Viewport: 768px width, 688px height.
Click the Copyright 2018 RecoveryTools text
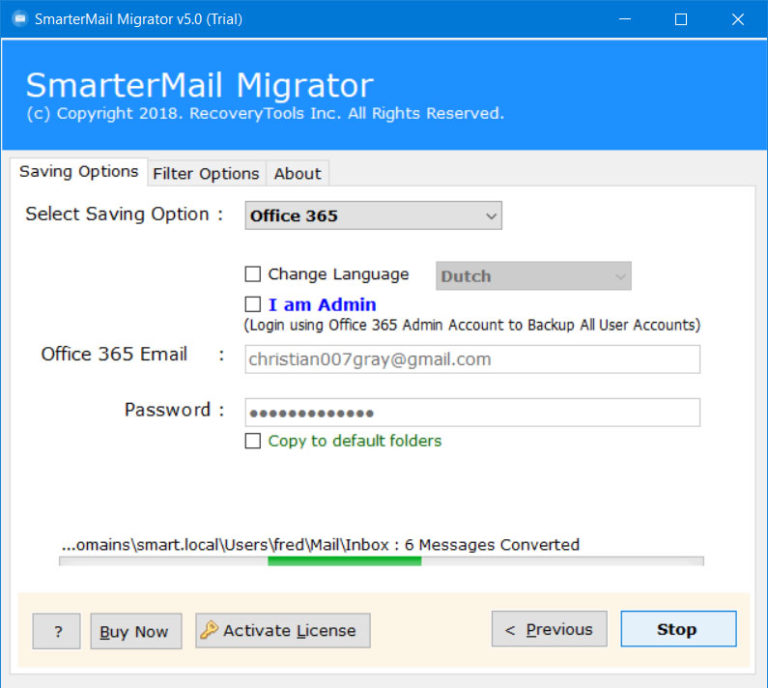[x=265, y=114]
